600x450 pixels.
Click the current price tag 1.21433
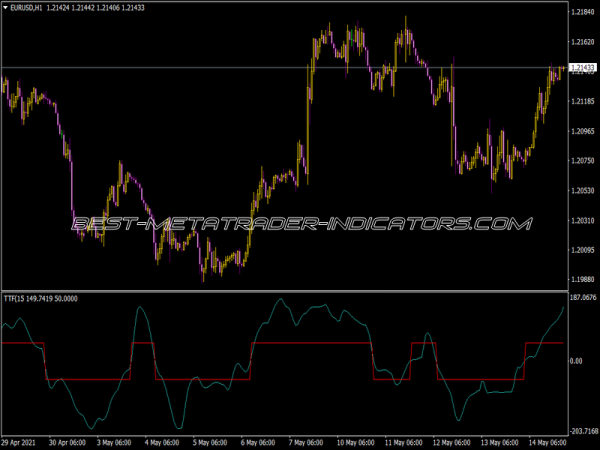click(x=581, y=69)
